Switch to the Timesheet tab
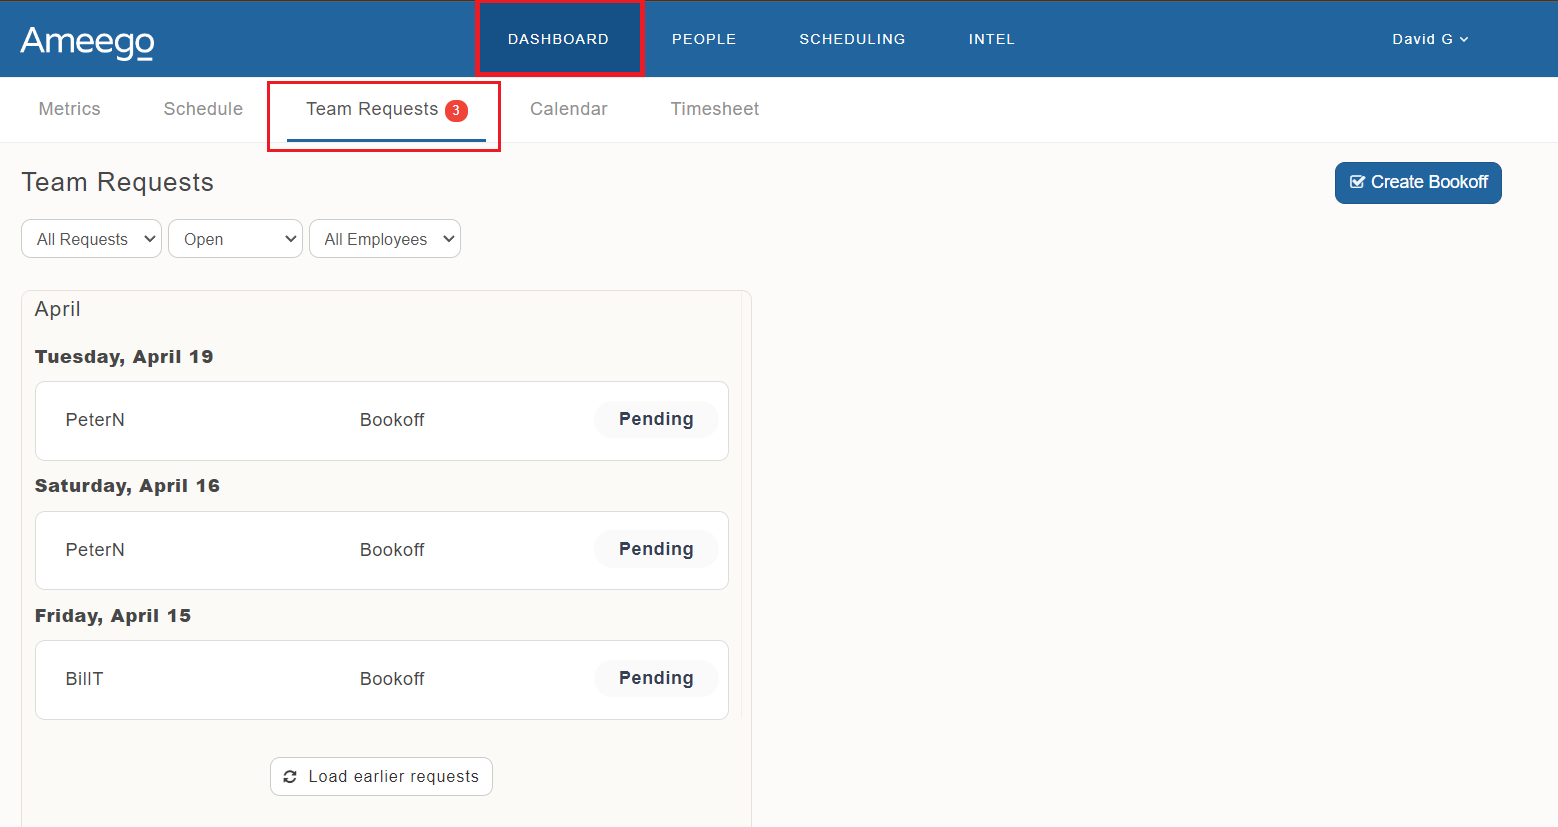The width and height of the screenshot is (1558, 827). click(715, 108)
